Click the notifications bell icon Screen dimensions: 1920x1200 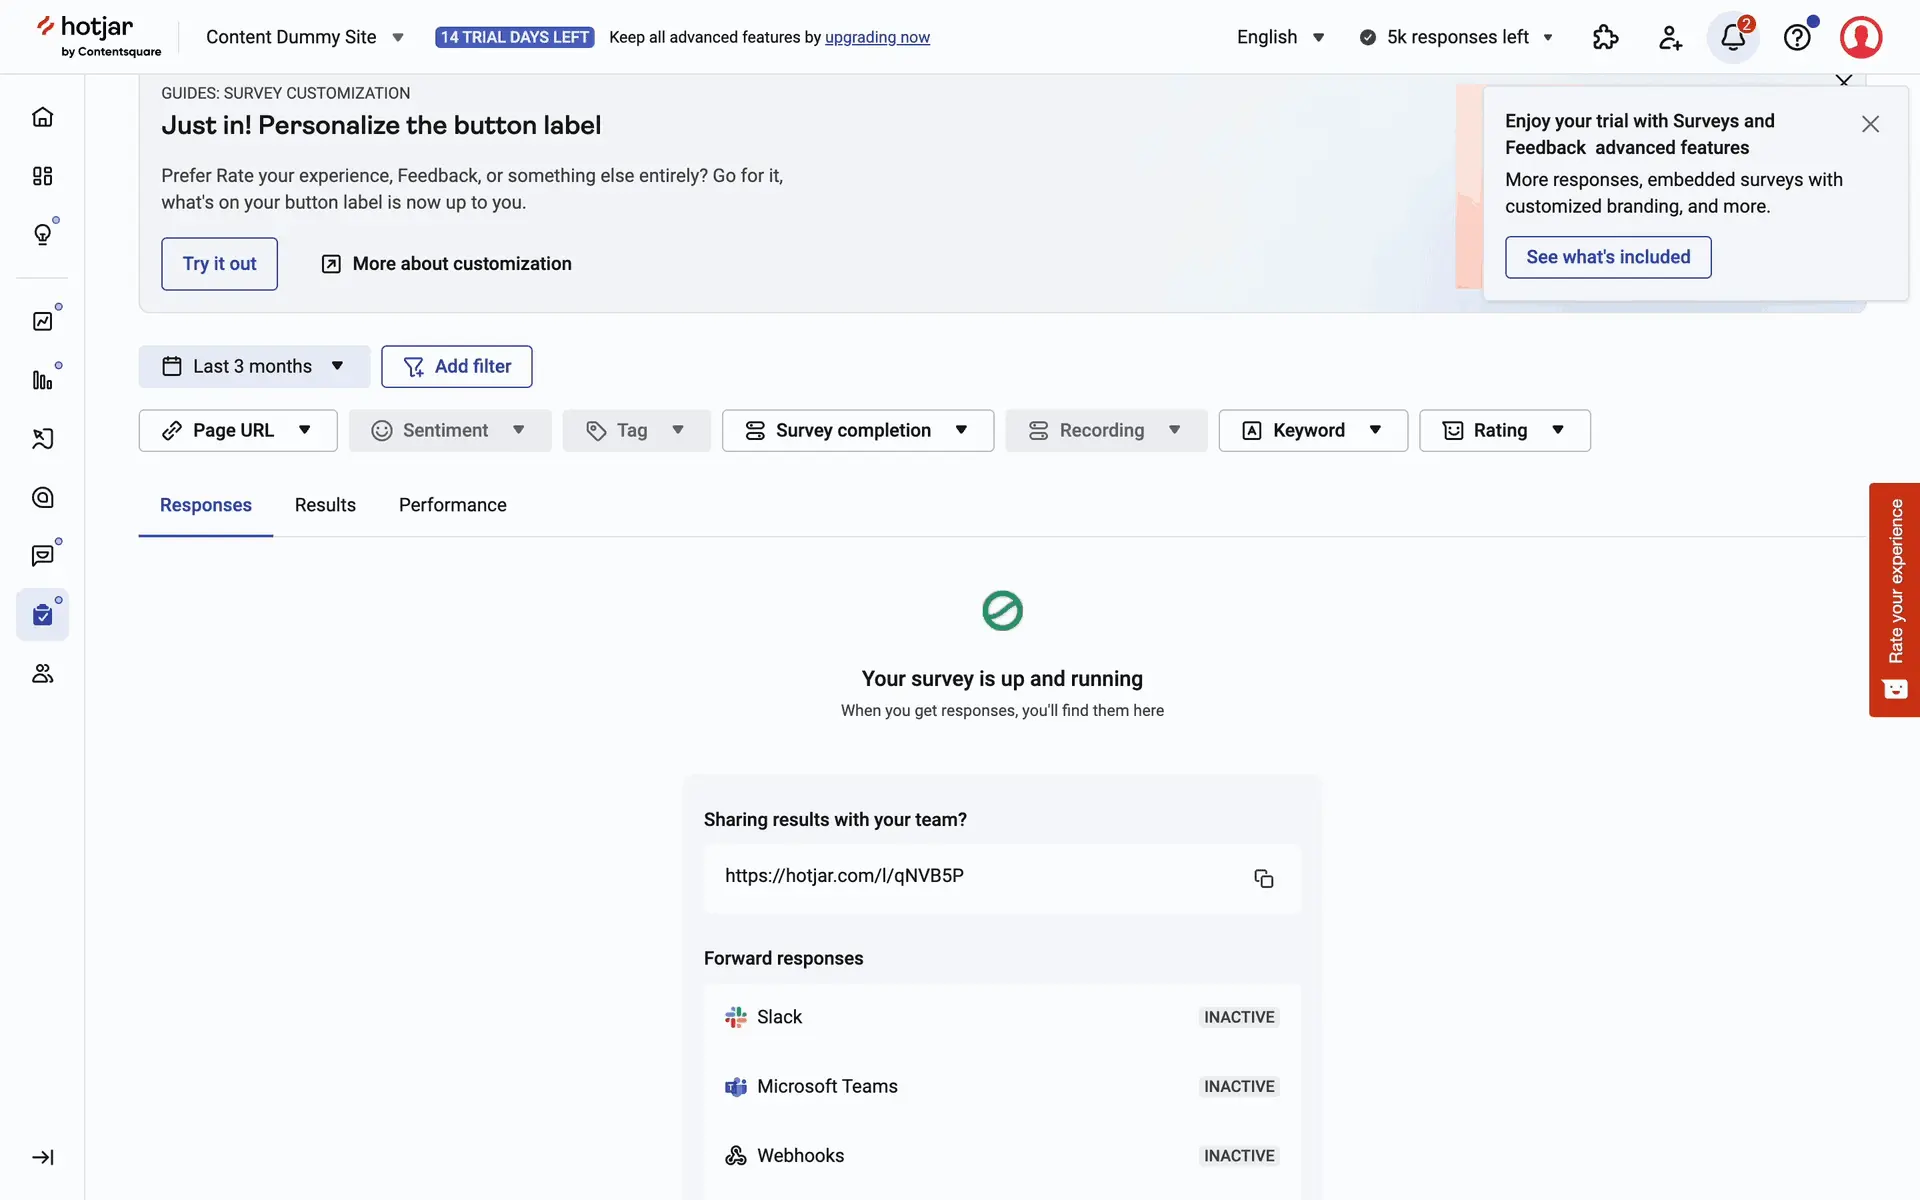pyautogui.click(x=1733, y=38)
